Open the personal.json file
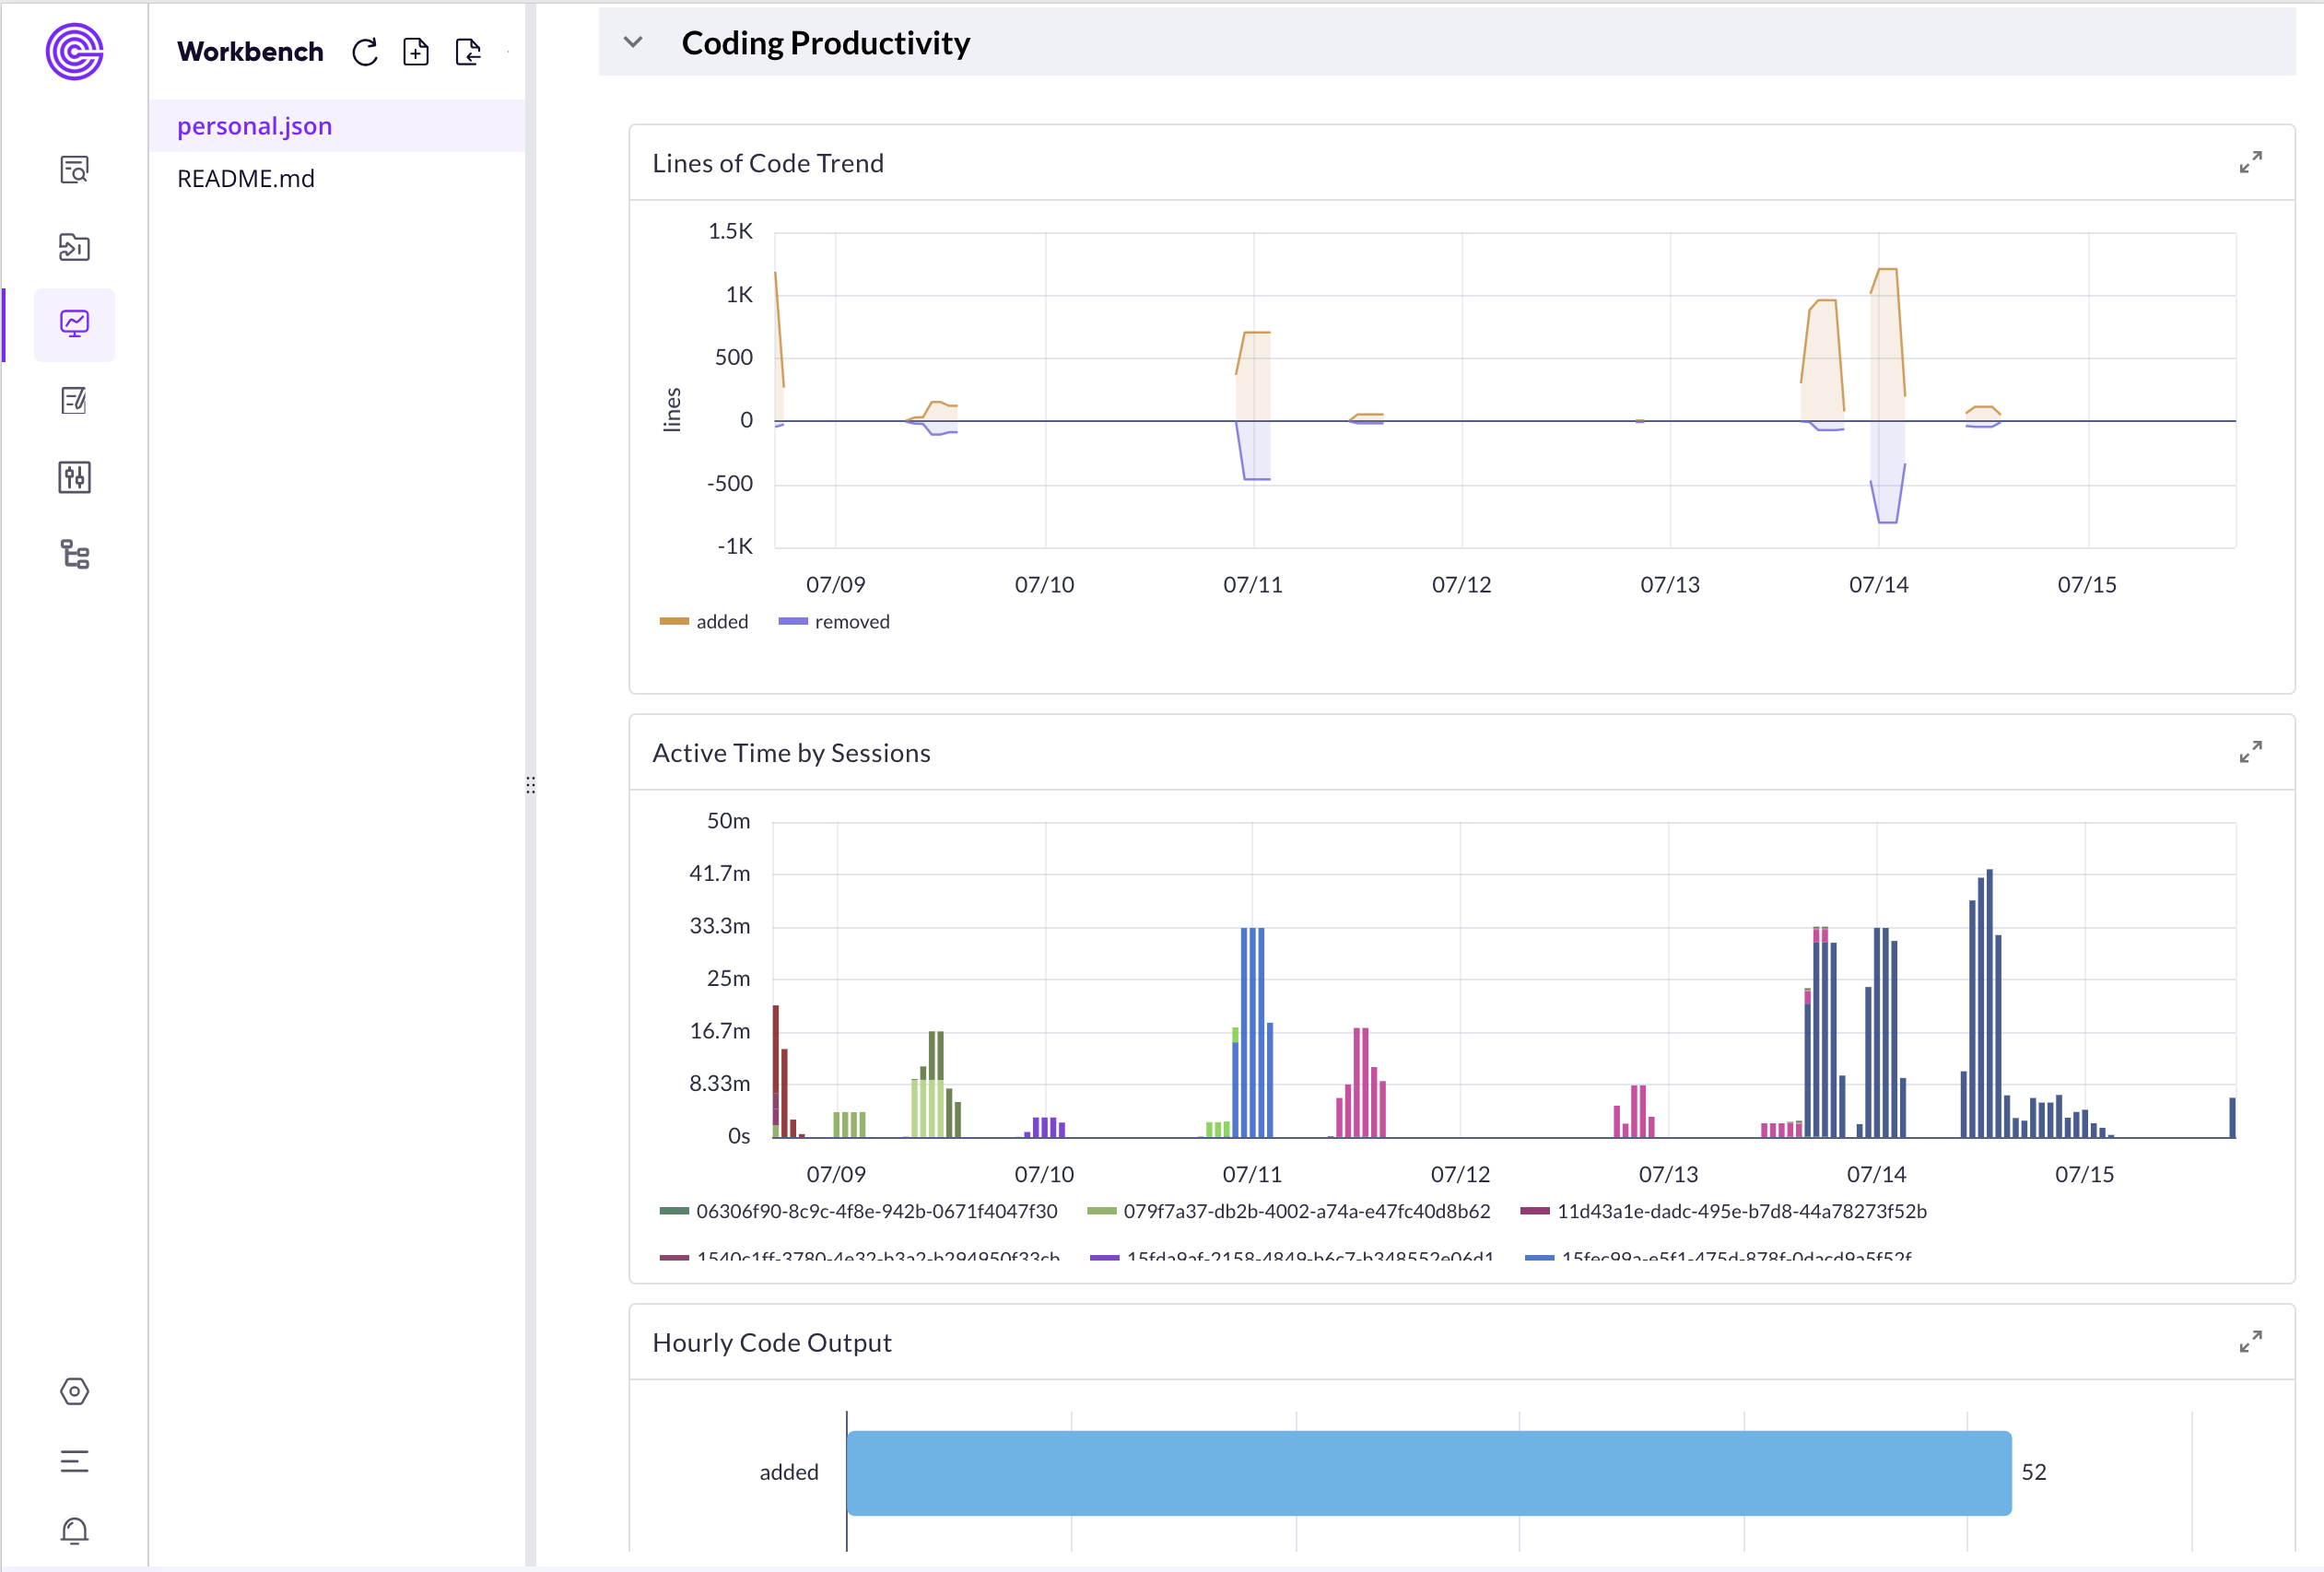 point(255,125)
